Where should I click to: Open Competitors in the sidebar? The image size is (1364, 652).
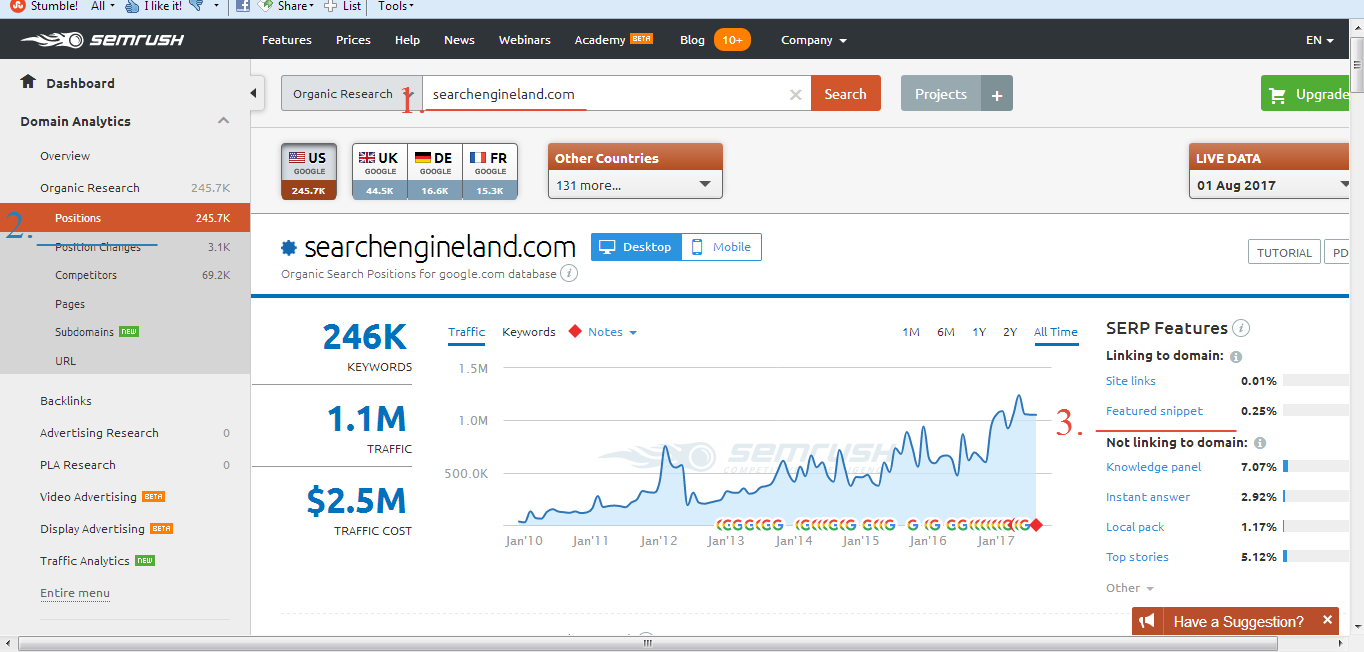pos(86,275)
